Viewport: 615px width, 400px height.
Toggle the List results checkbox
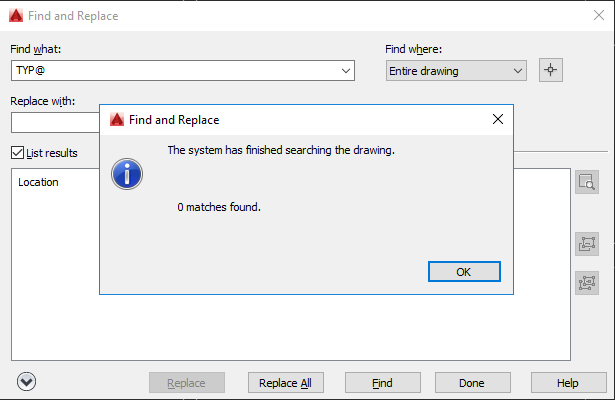[17, 153]
